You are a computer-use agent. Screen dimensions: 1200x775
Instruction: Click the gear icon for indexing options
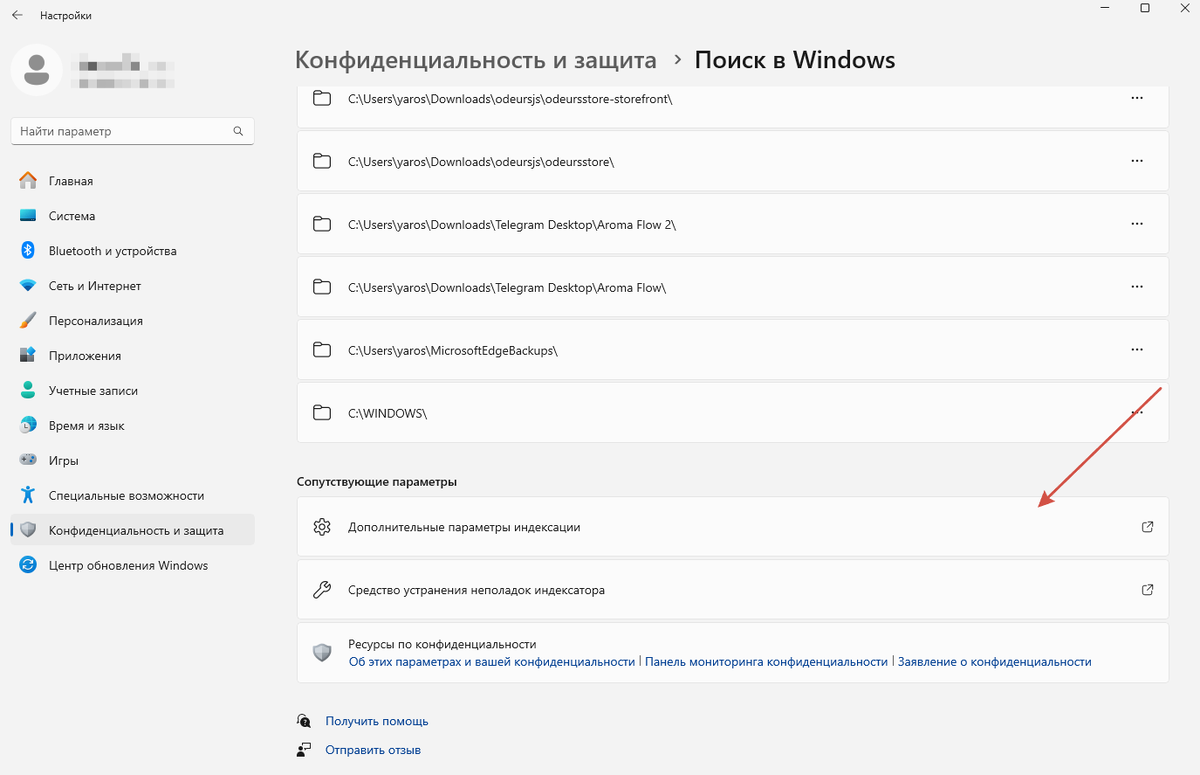[322, 527]
